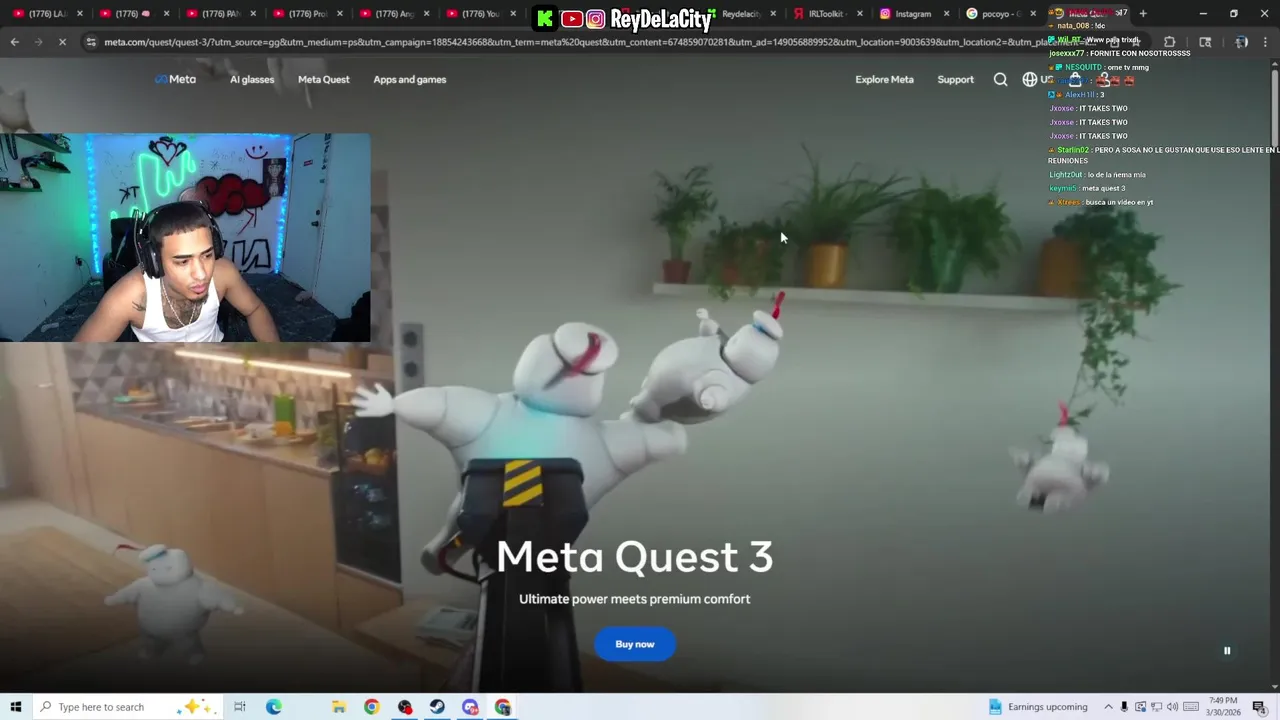This screenshot has width=1280, height=720.
Task: Click the browser forward arrow
Action: (x=38, y=42)
